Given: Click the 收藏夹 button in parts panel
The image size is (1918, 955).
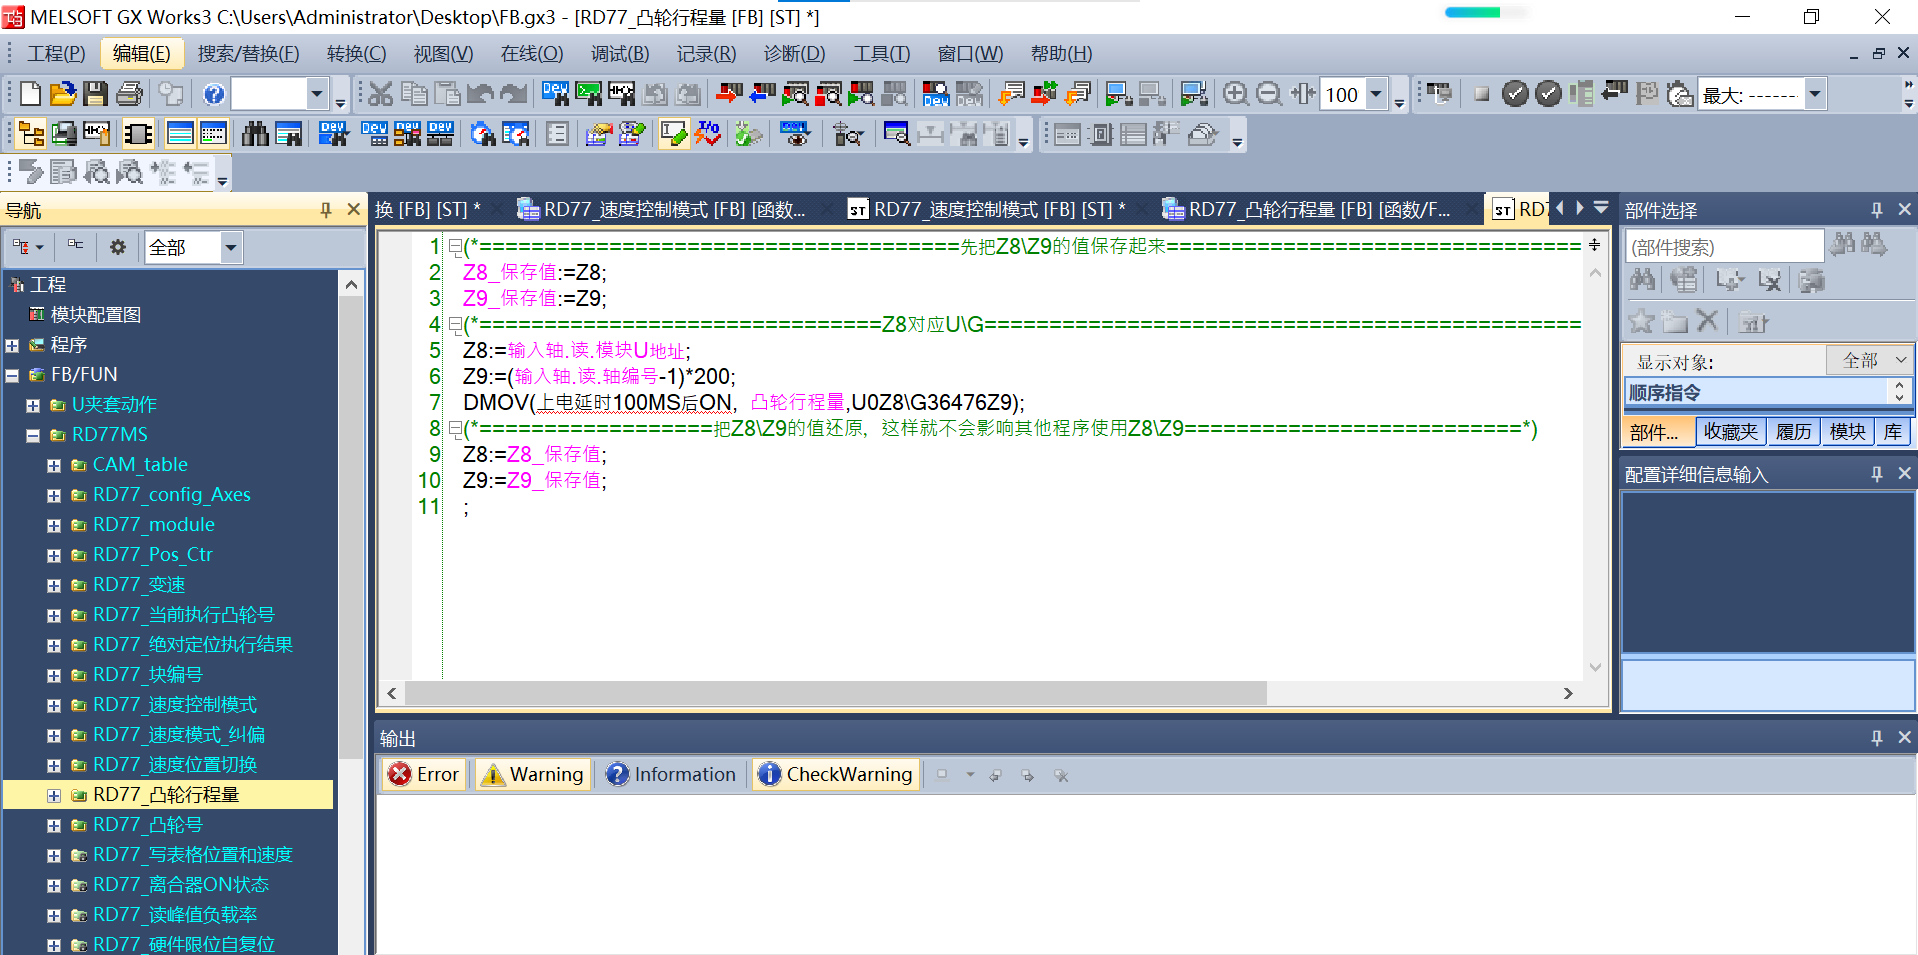Looking at the screenshot, I should (1730, 431).
